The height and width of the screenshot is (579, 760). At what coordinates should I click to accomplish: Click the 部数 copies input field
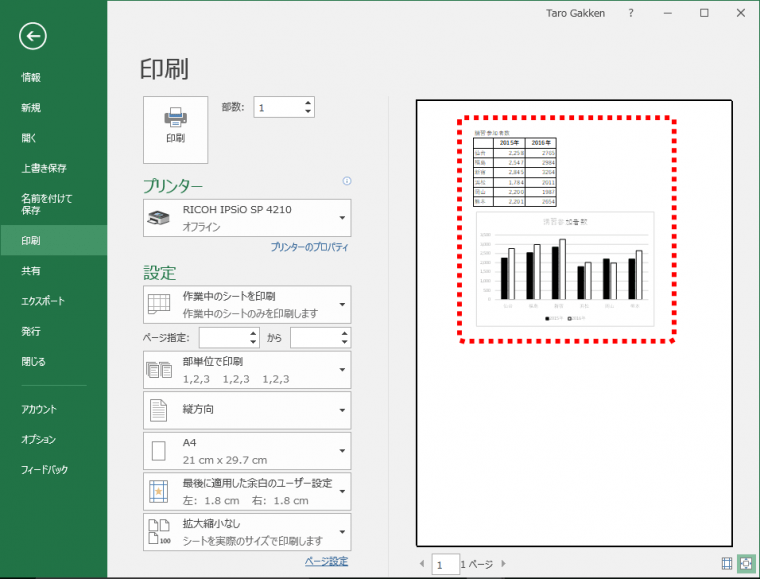(279, 107)
